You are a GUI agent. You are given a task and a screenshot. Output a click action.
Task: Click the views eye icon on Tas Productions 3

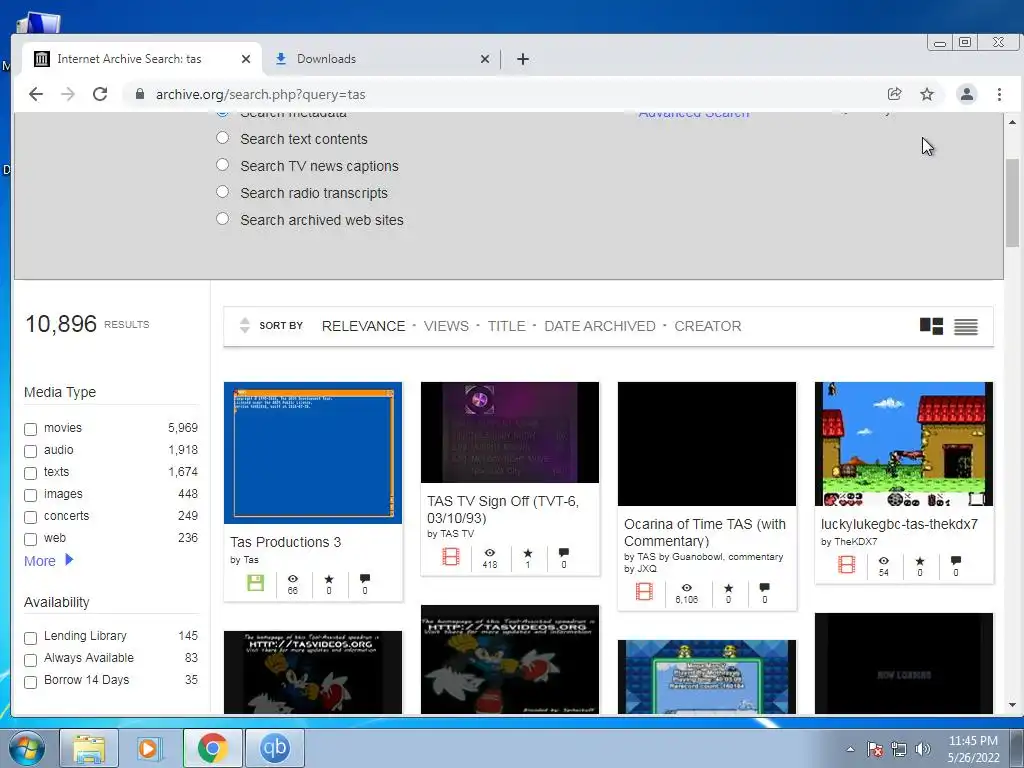click(293, 579)
